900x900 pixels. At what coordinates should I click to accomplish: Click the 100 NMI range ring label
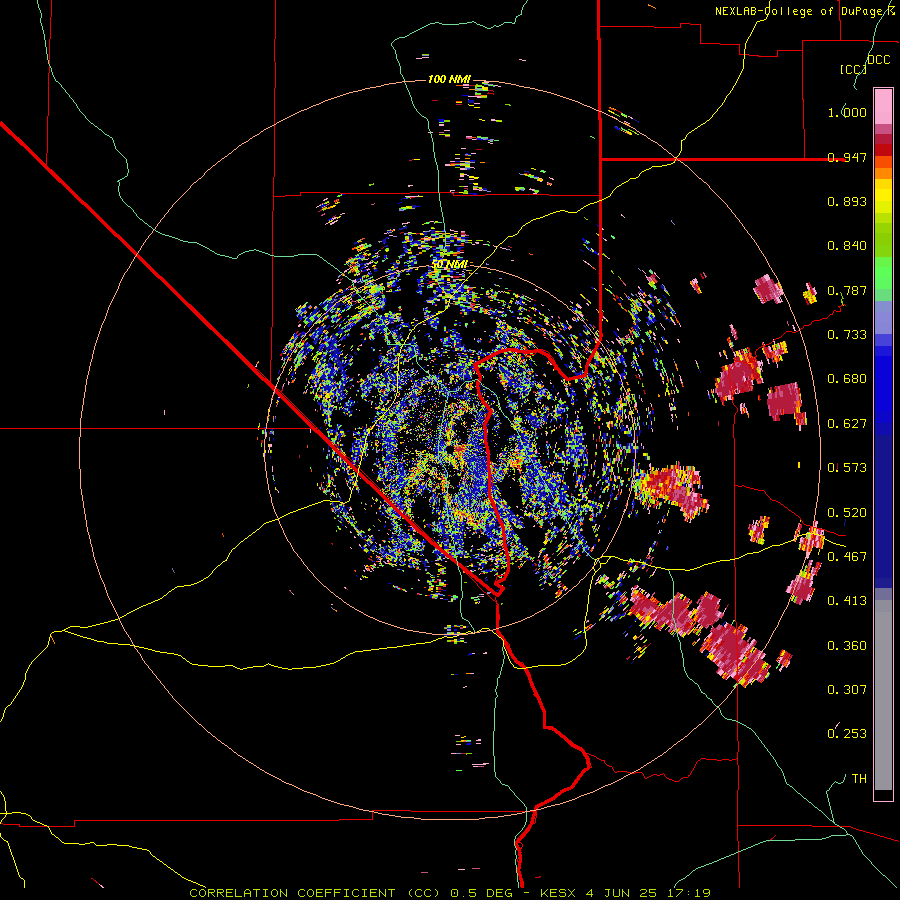pyautogui.click(x=449, y=79)
